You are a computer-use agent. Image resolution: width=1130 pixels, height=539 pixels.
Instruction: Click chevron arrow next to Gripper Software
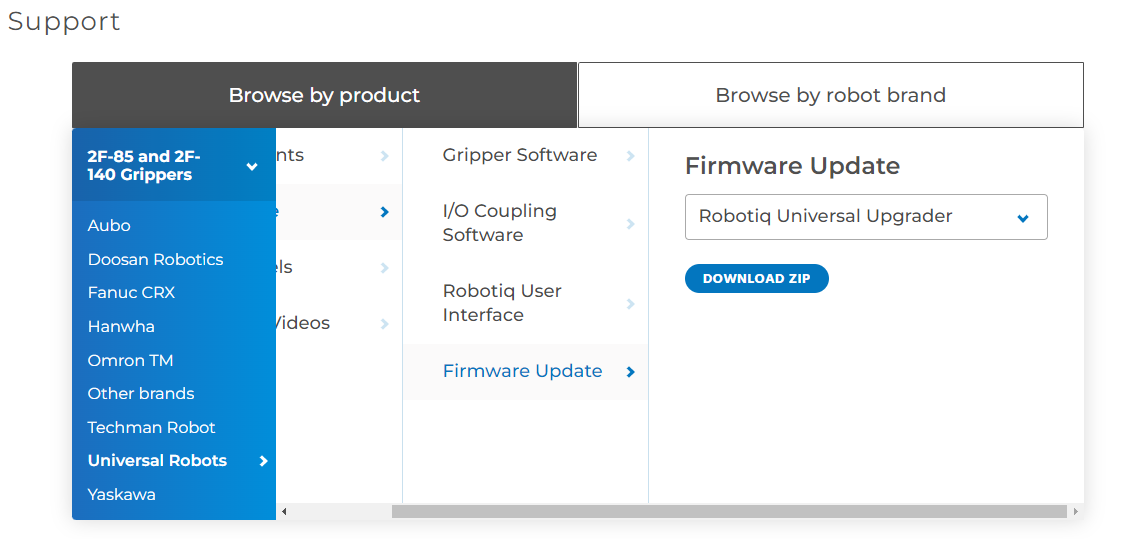click(631, 156)
